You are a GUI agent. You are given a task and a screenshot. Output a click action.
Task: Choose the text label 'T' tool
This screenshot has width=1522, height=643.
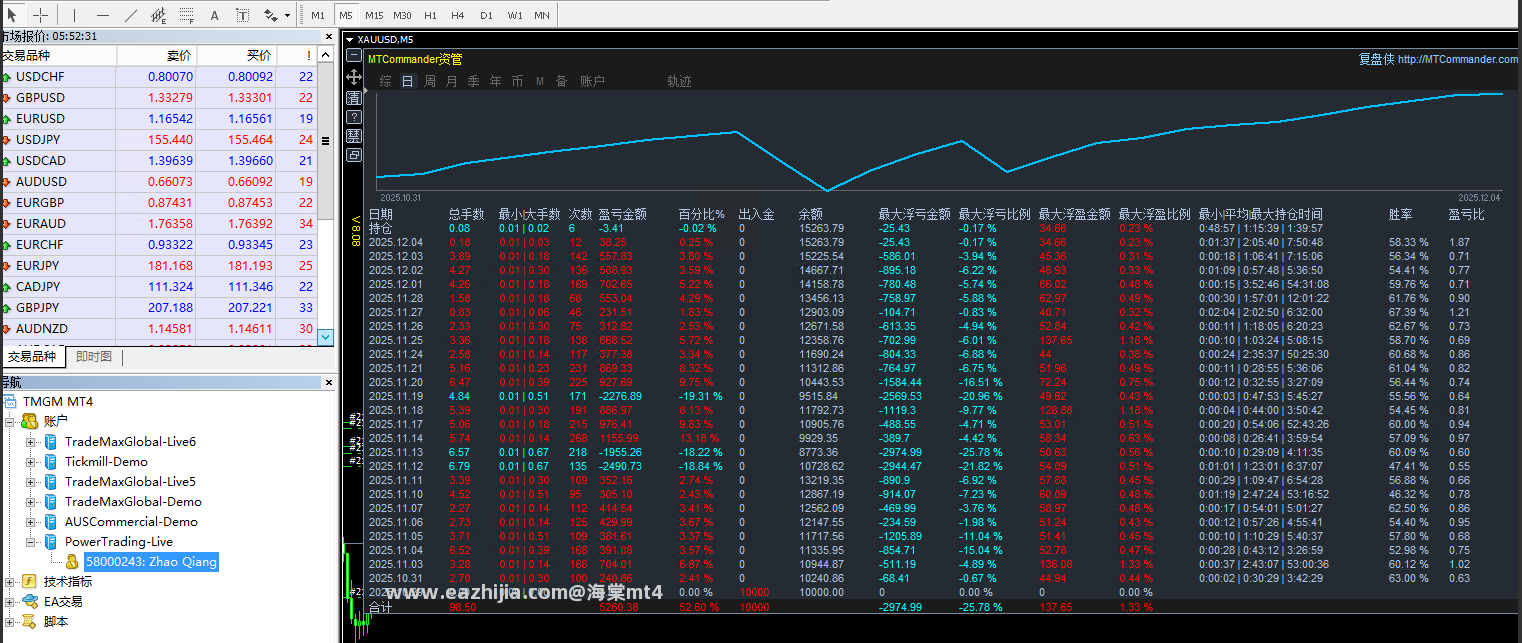click(x=243, y=15)
